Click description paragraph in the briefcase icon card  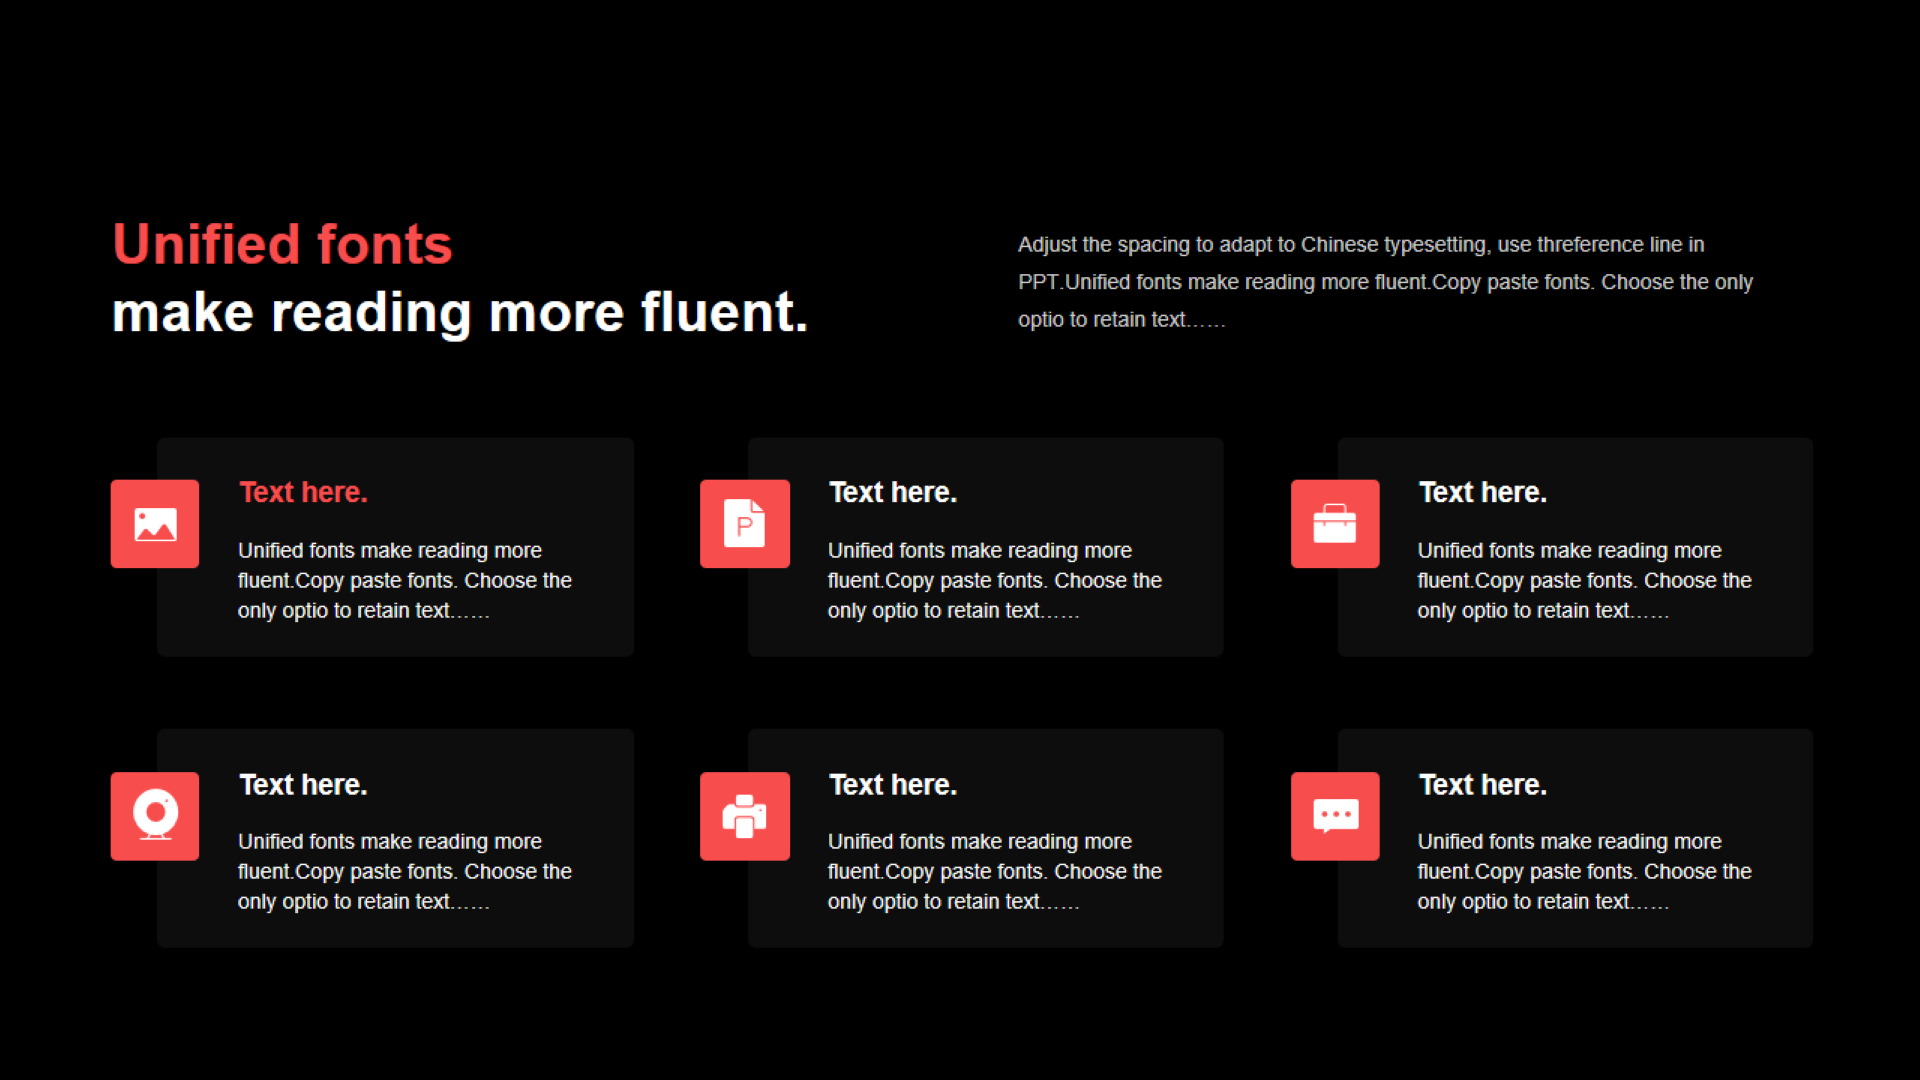tap(1584, 581)
